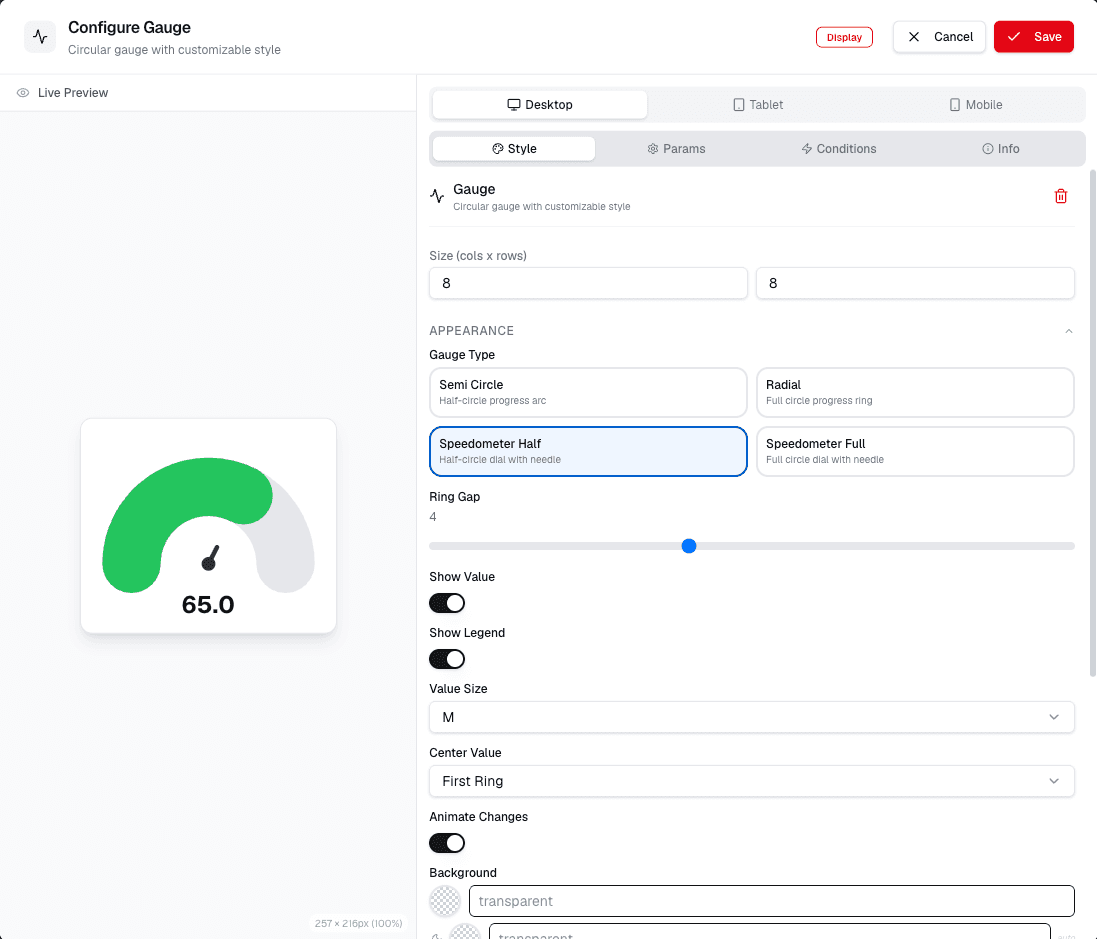Select the Mobile device view
1097x939 pixels.
click(975, 104)
